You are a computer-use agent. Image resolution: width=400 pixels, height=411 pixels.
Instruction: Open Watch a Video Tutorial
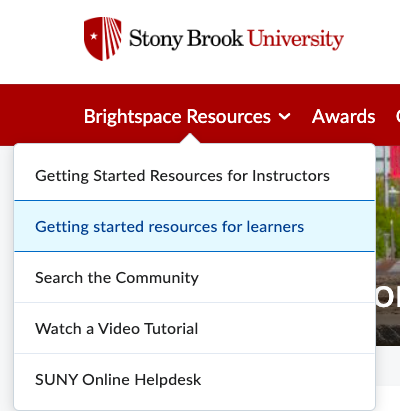coord(195,328)
